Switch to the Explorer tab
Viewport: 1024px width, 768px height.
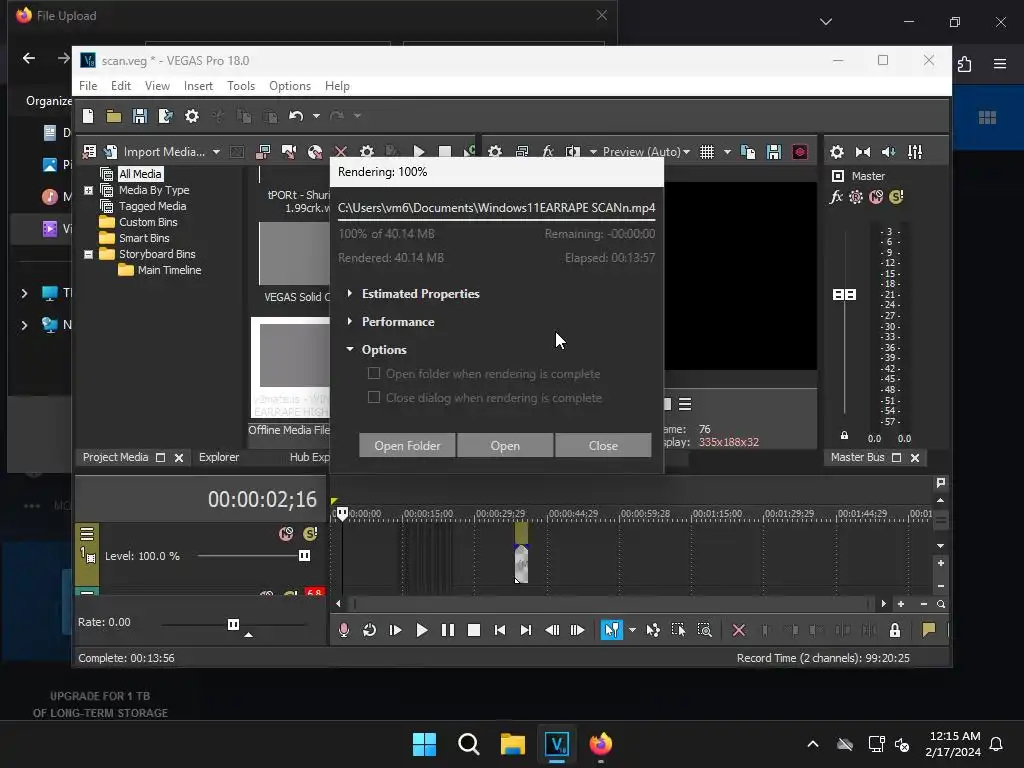click(219, 457)
